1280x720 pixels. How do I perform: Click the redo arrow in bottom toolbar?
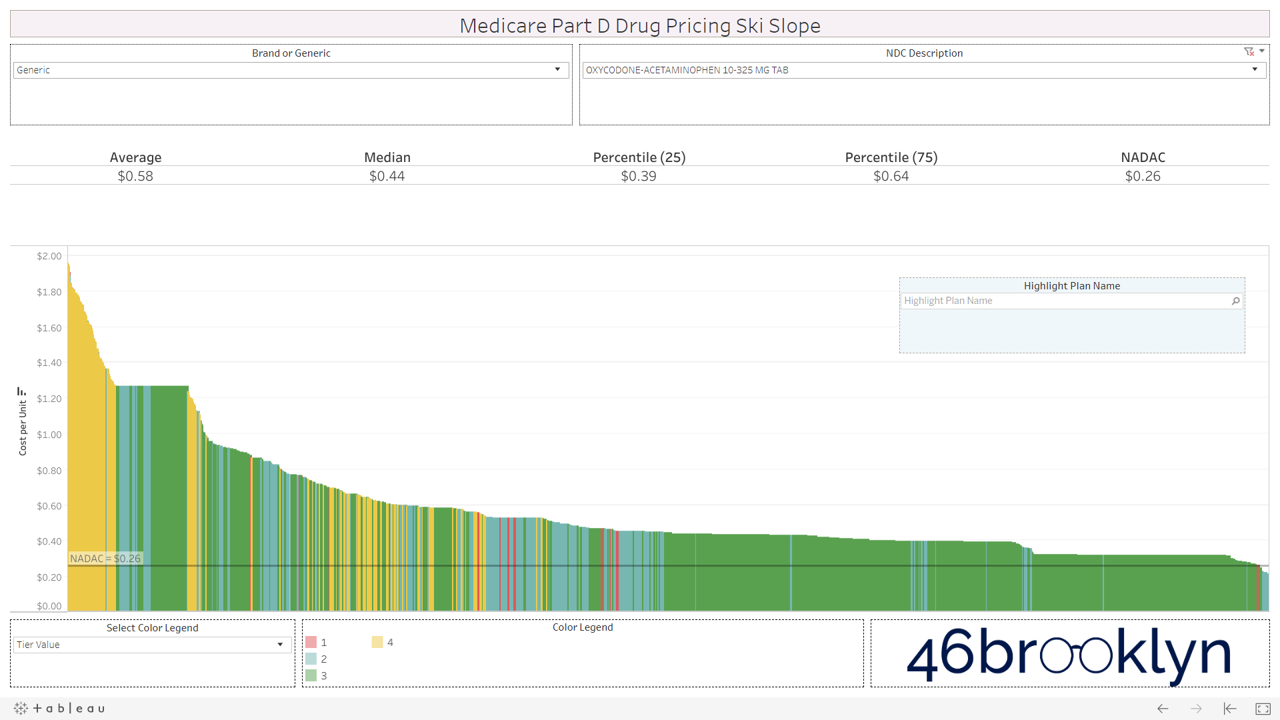tap(1196, 708)
